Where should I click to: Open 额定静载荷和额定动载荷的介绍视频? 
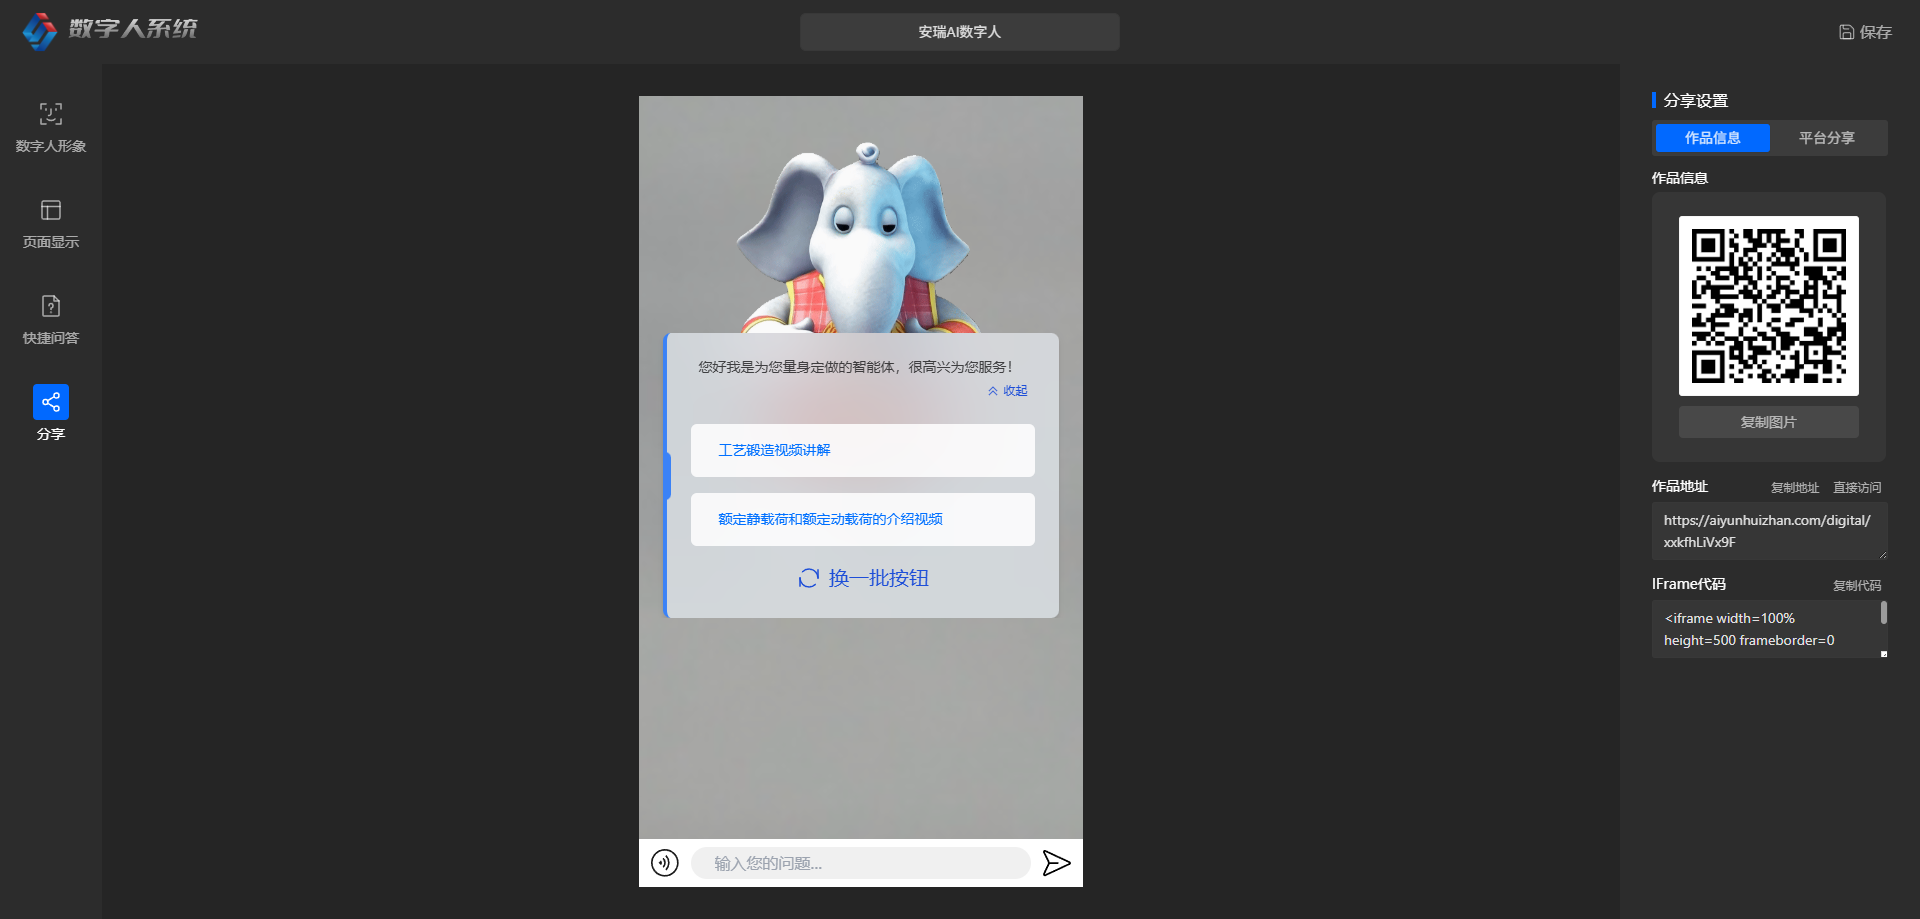pyautogui.click(x=862, y=519)
